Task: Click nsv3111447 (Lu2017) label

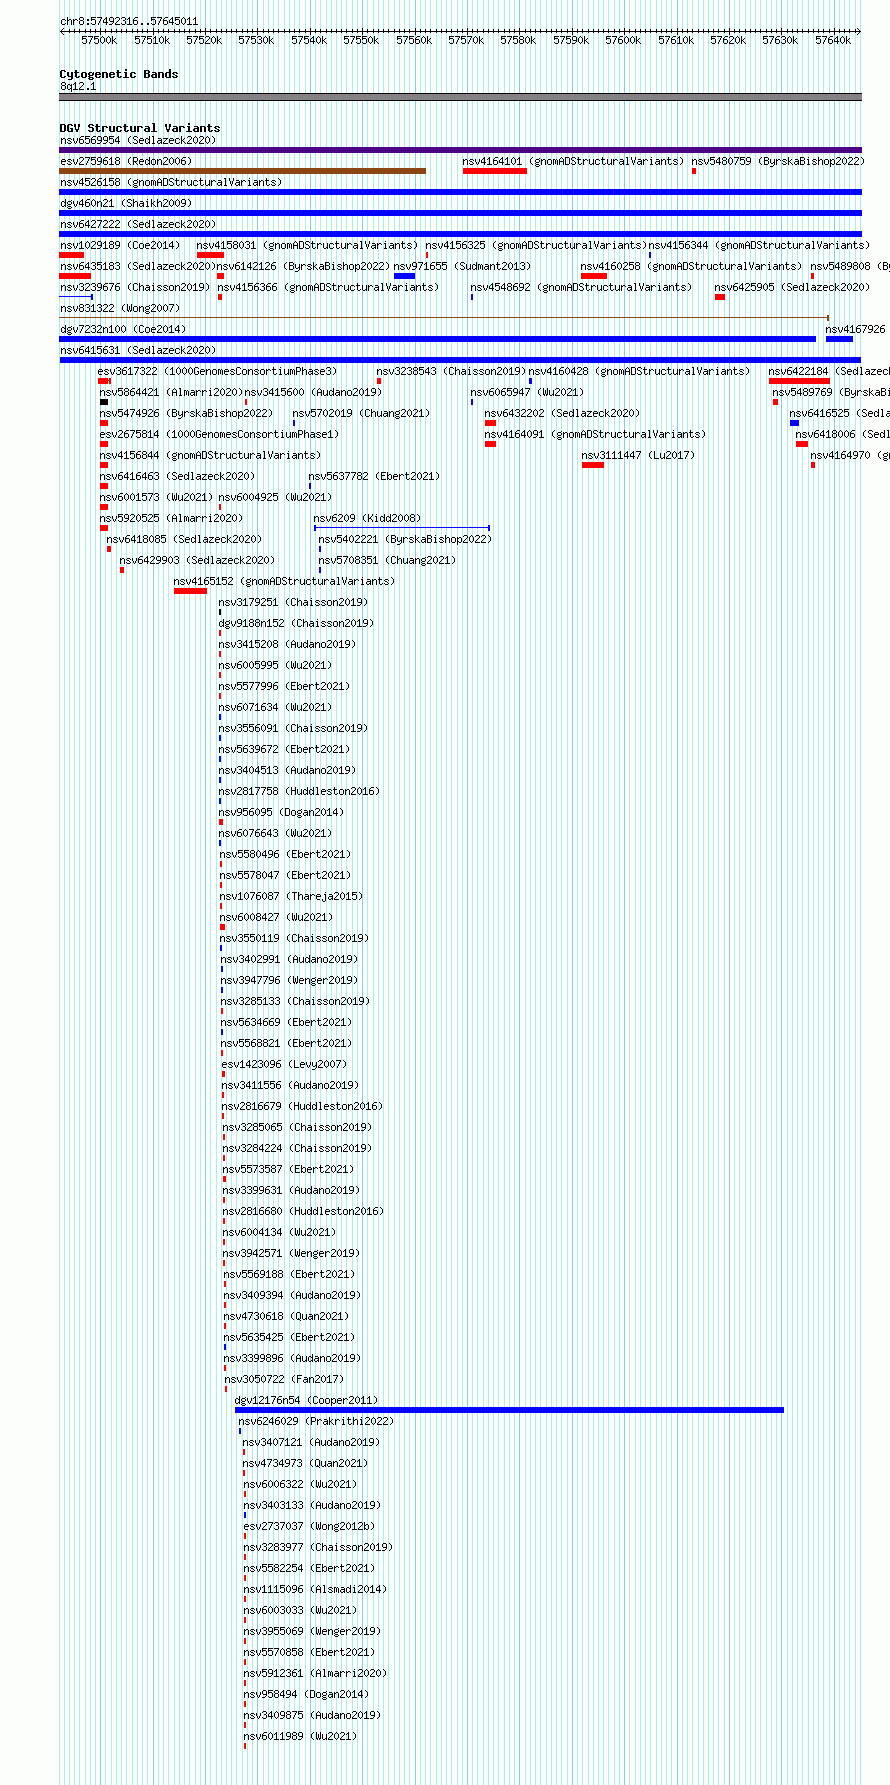Action: pyautogui.click(x=639, y=455)
